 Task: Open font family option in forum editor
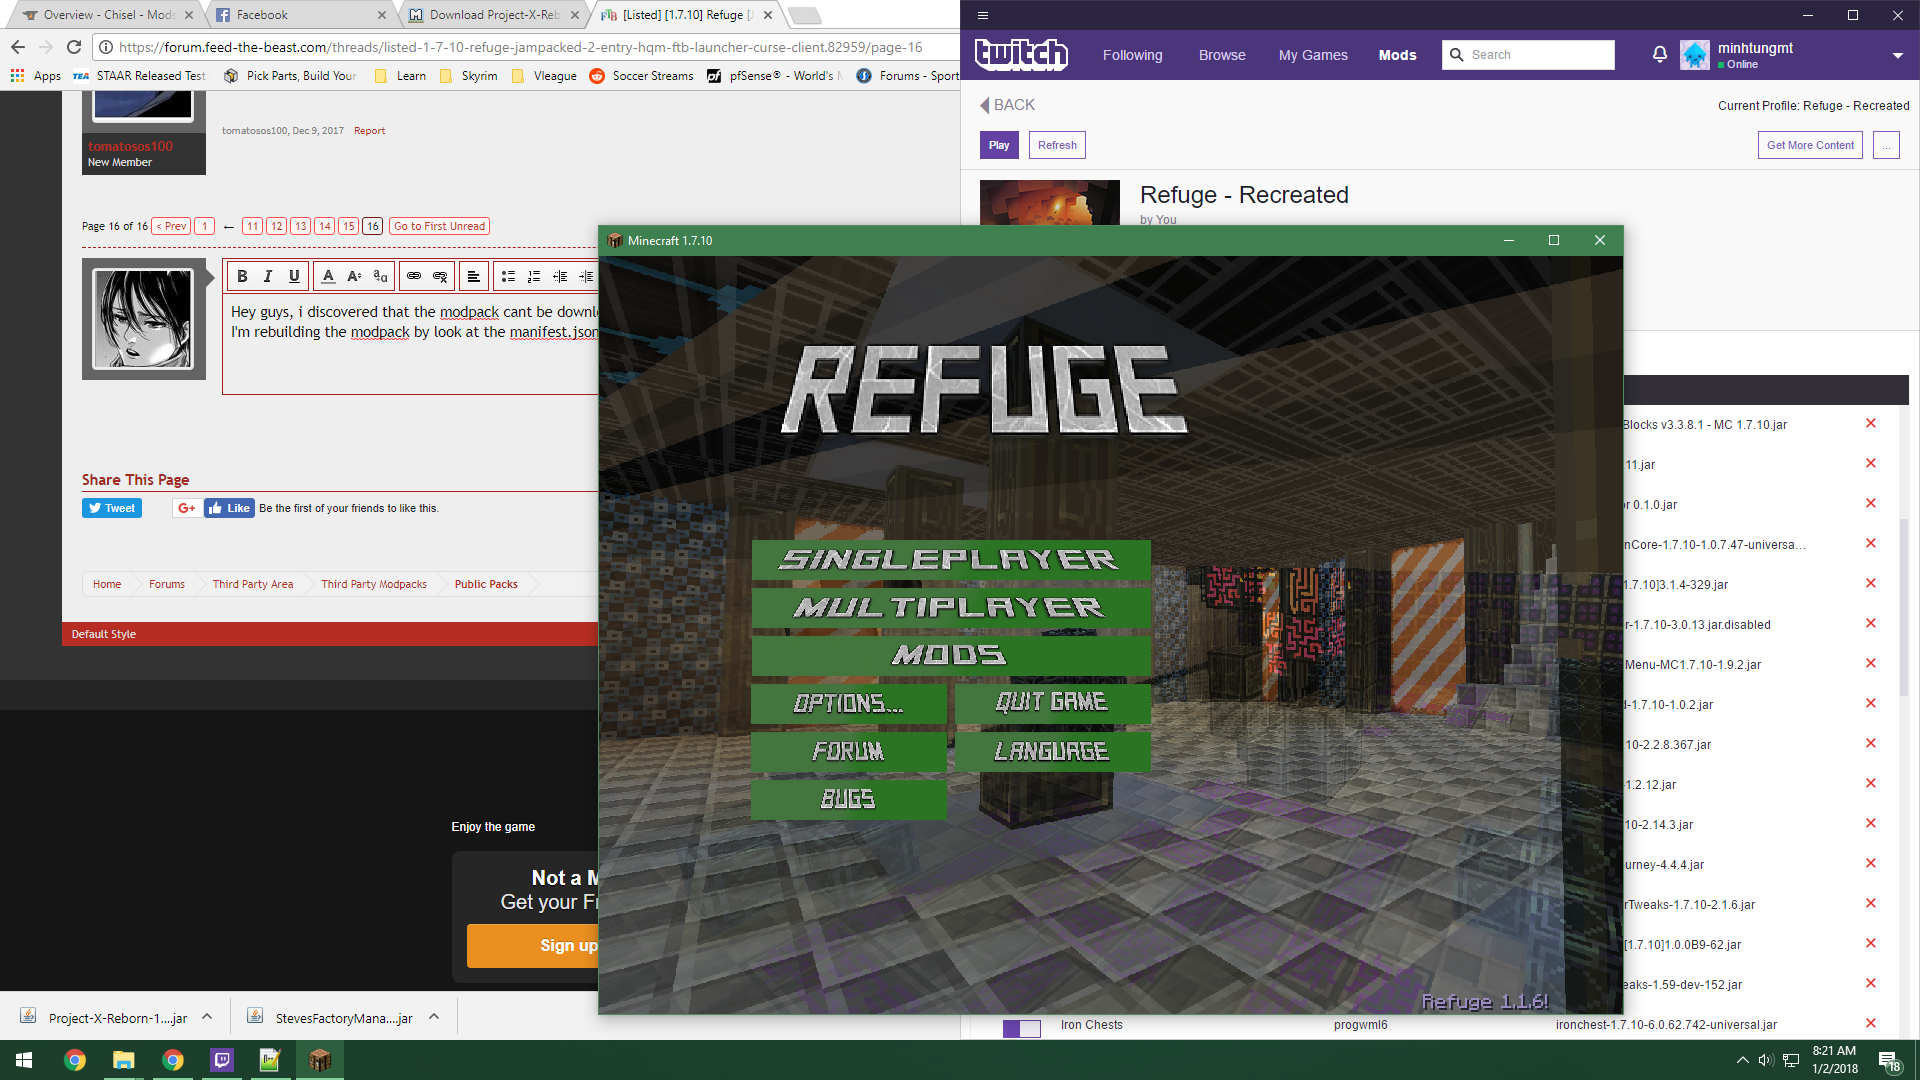pos(380,276)
